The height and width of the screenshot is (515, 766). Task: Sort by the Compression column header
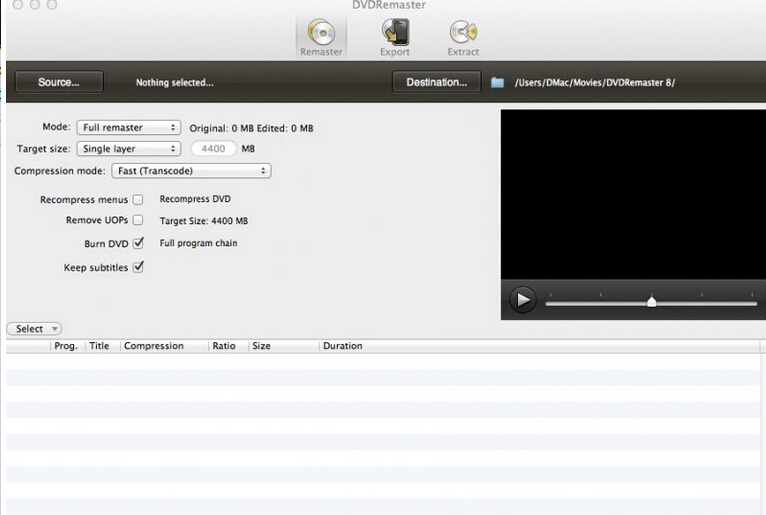tap(154, 346)
